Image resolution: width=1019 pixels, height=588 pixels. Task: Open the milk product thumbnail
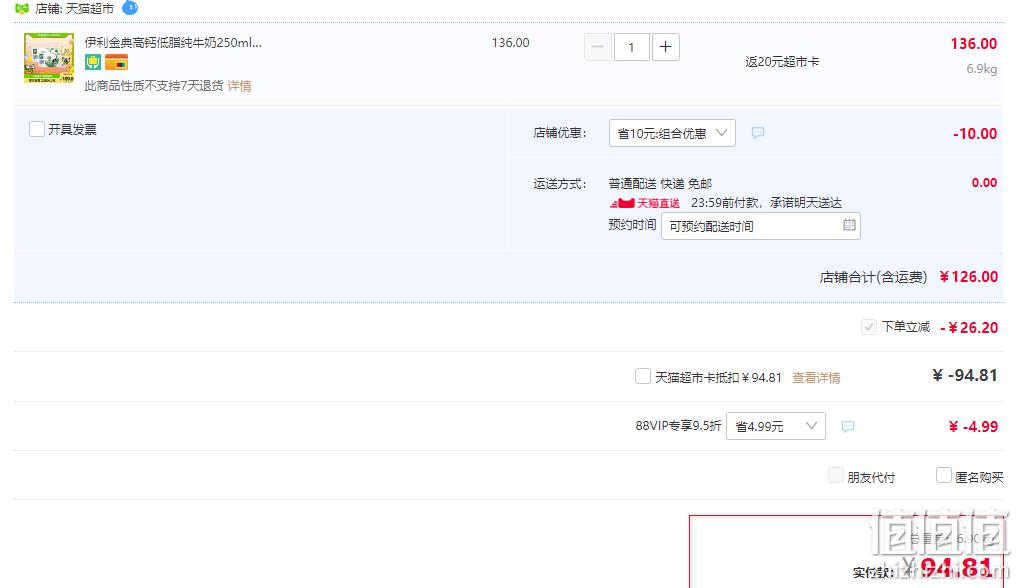pyautogui.click(x=49, y=58)
